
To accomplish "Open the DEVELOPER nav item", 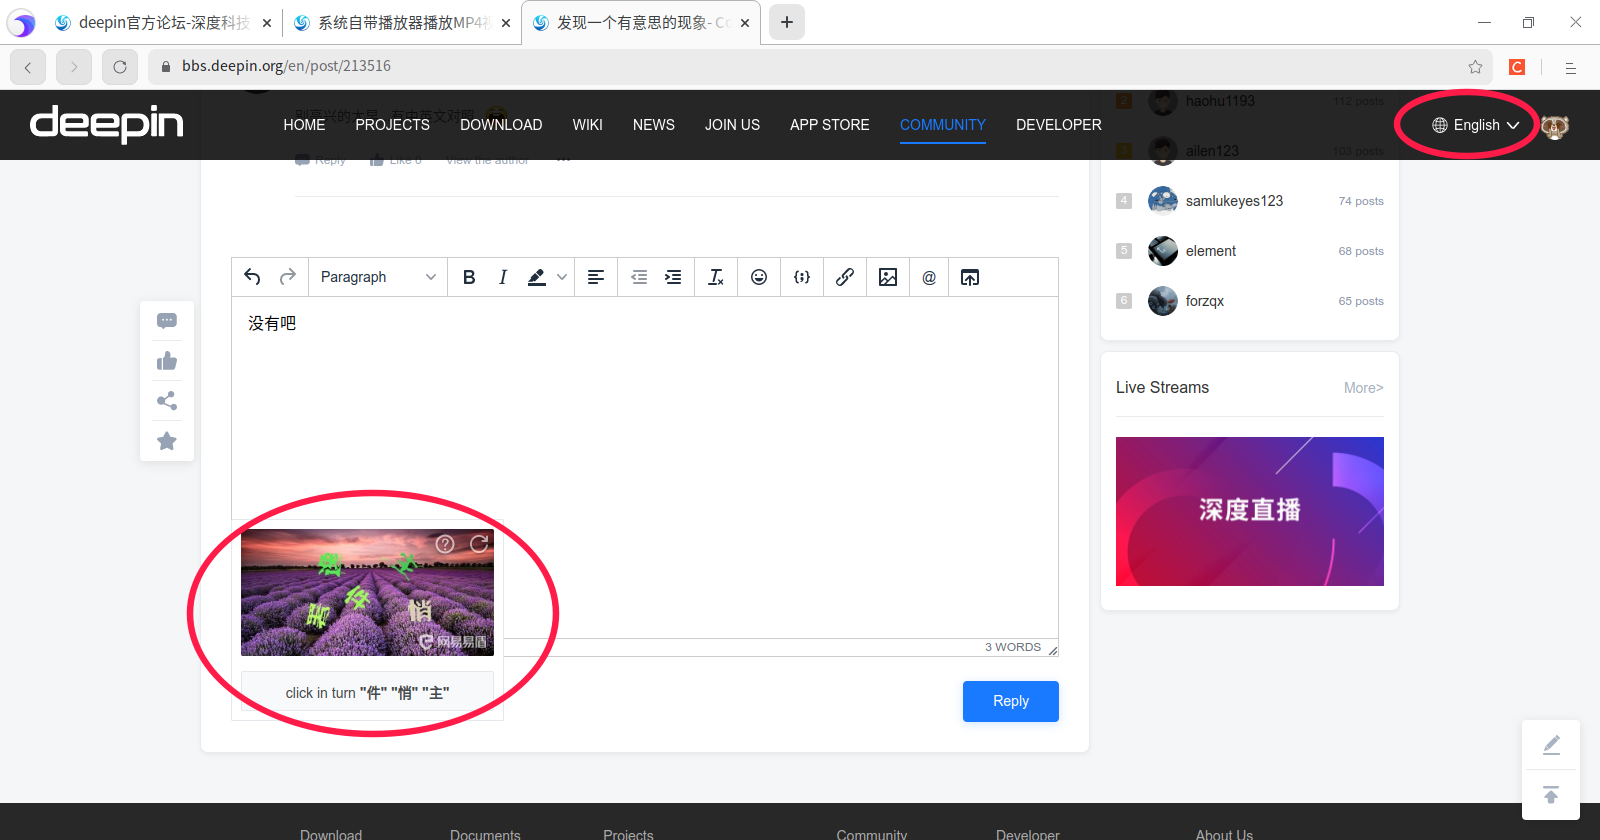I will [1059, 125].
